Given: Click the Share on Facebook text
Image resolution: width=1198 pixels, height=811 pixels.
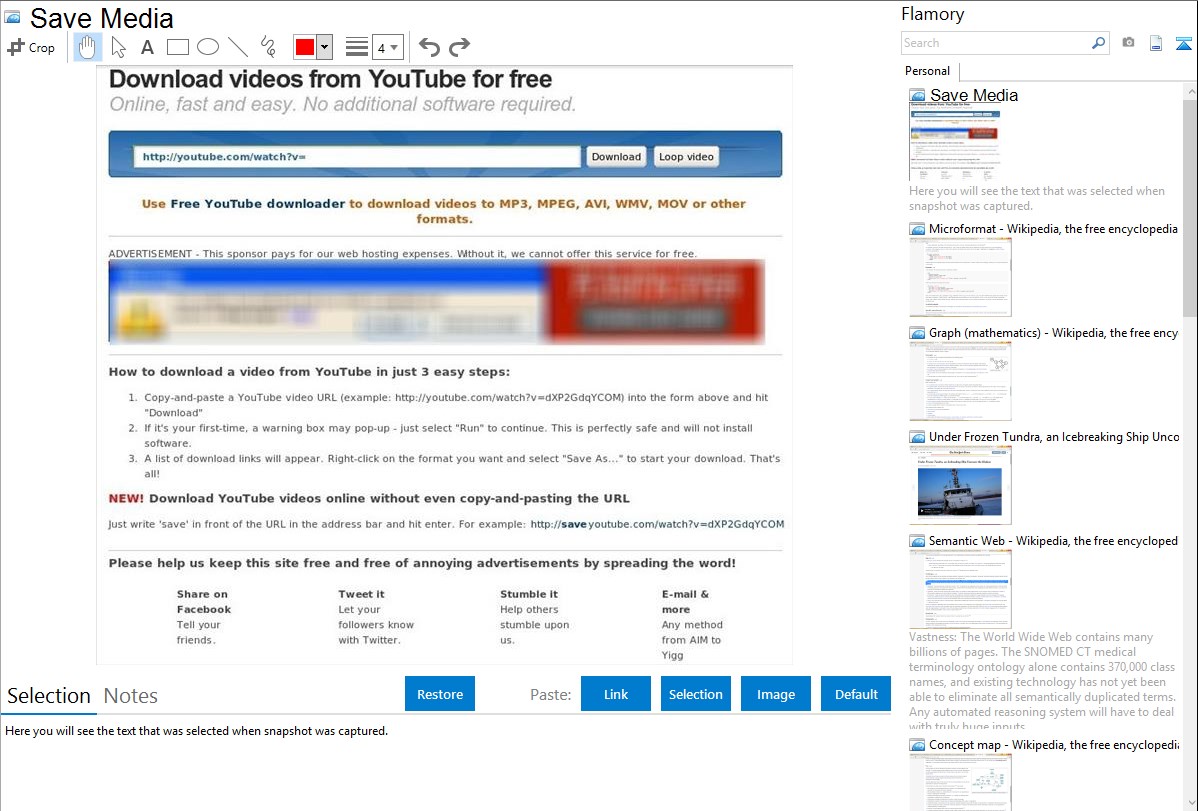Looking at the screenshot, I should (203, 602).
